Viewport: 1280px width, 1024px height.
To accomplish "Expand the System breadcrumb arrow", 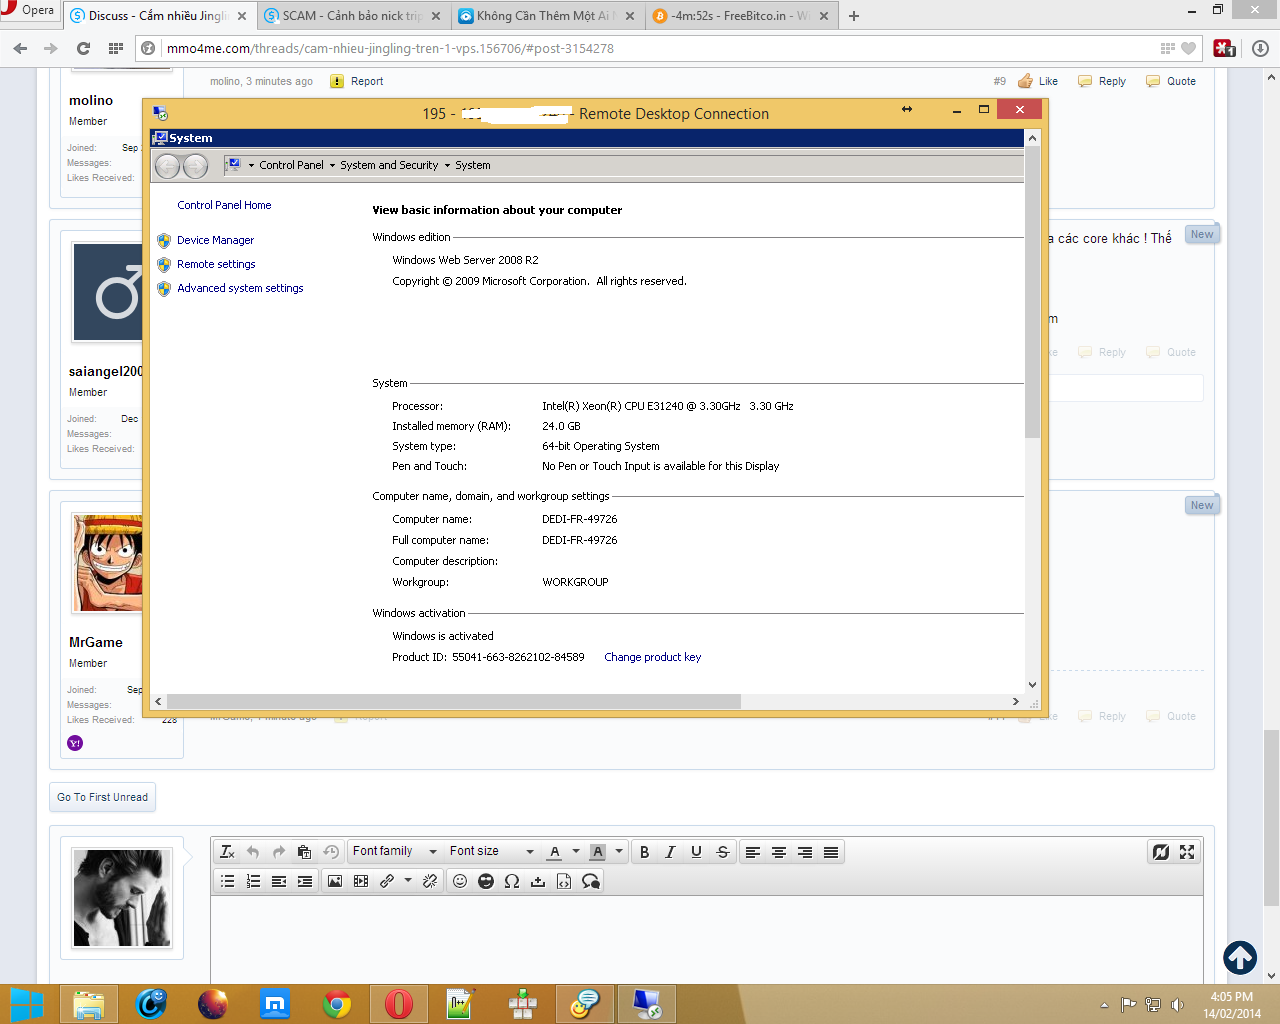I will (448, 166).
